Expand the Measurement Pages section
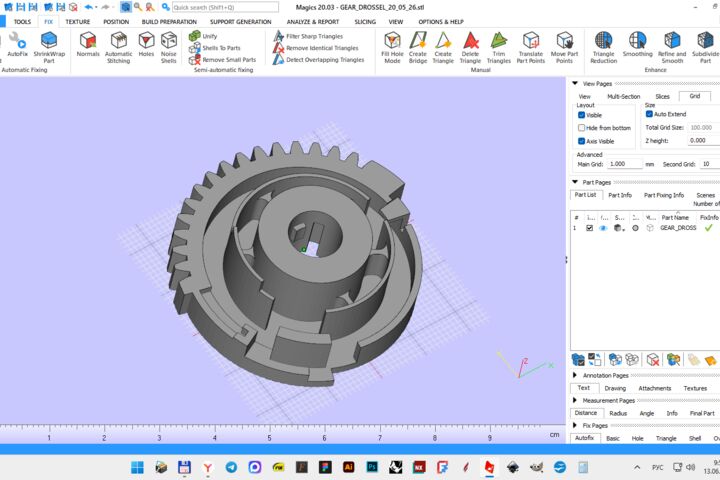This screenshot has height=480, width=720. 574,400
